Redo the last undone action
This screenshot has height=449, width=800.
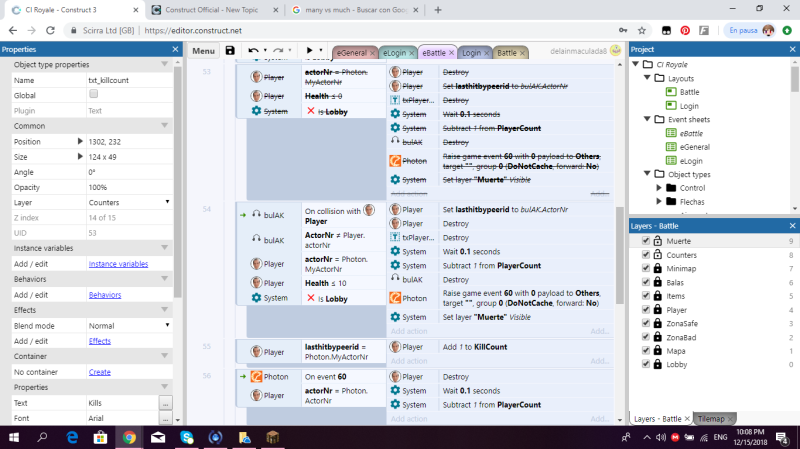[278, 51]
